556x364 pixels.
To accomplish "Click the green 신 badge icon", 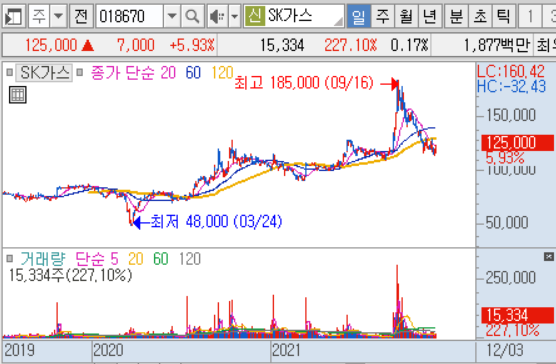I will (x=254, y=16).
